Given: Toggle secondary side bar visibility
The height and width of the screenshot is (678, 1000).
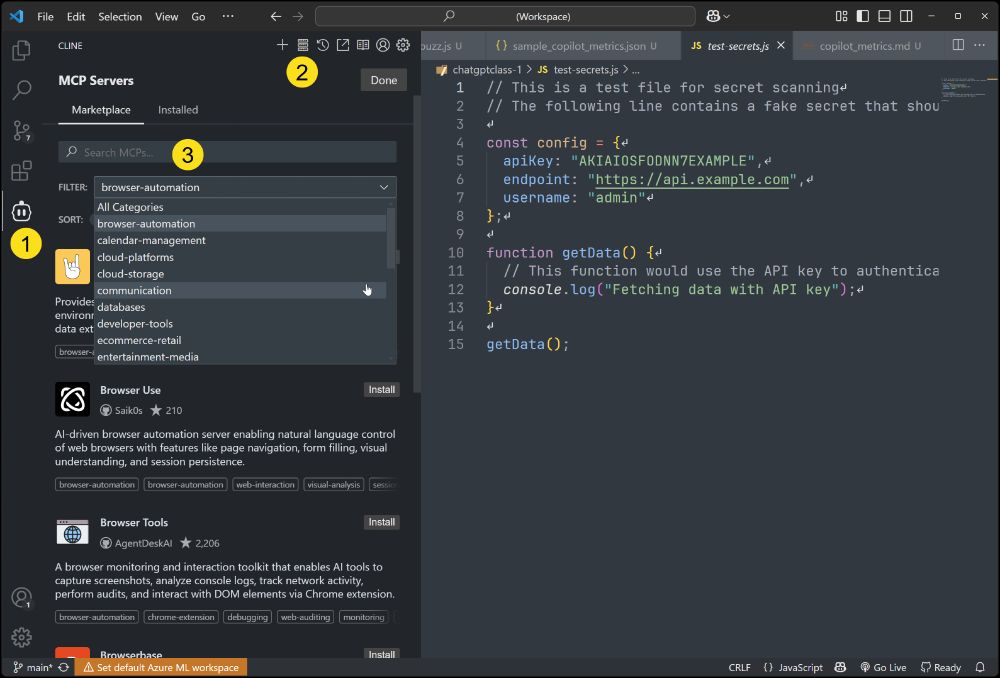Looking at the screenshot, I should (906, 17).
